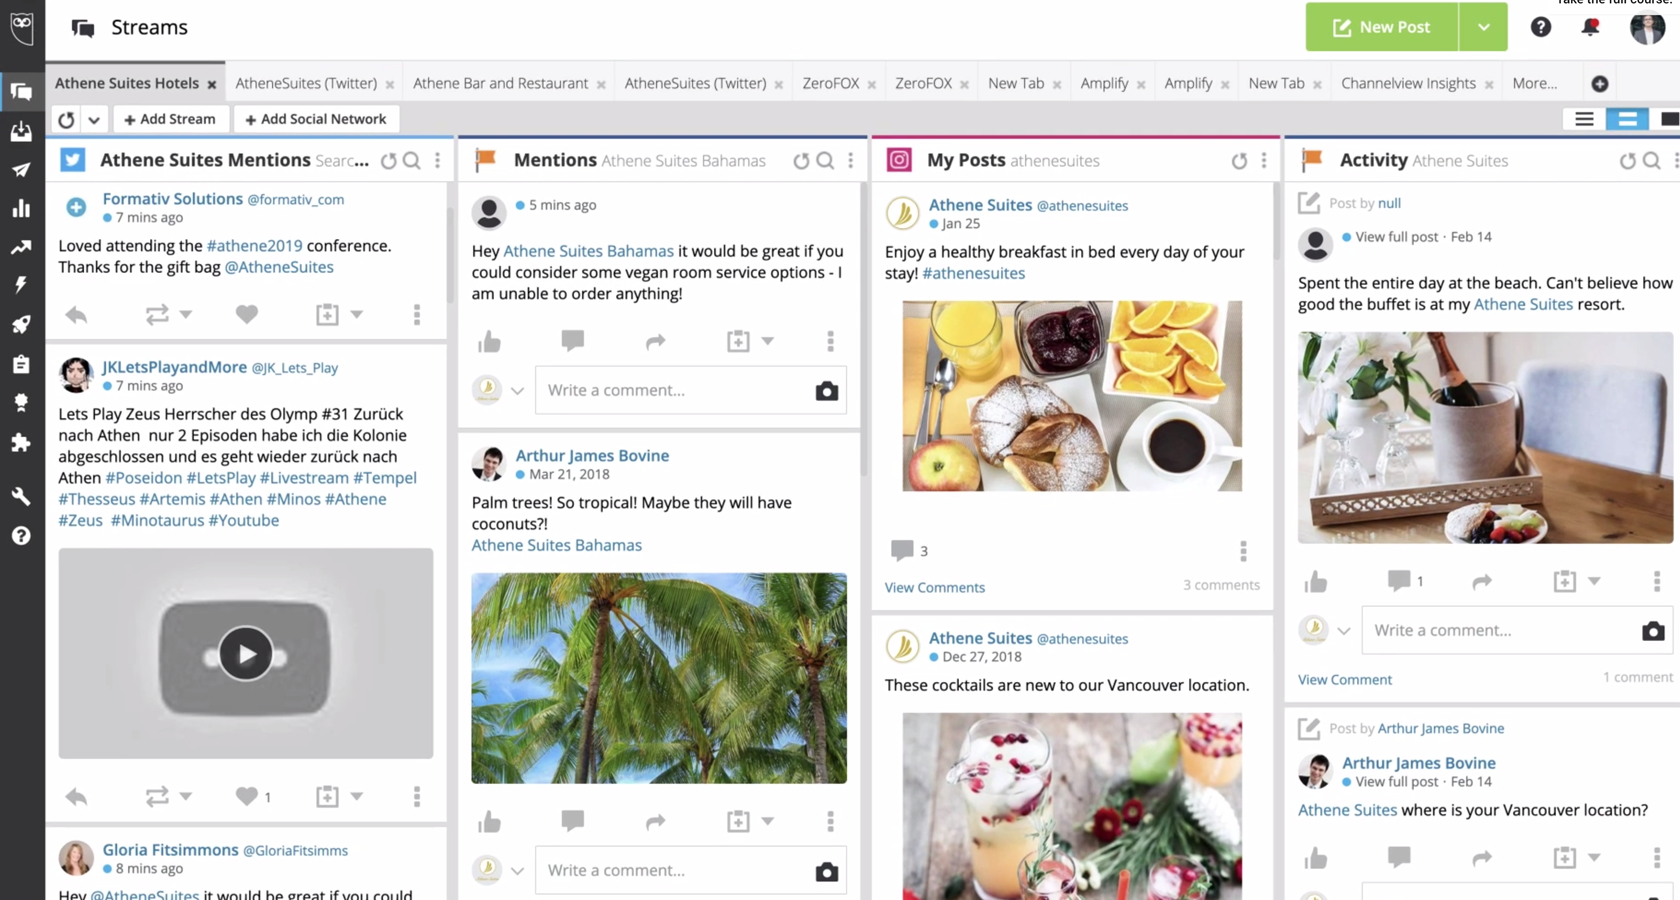Screen dimensions: 1680x900
Task: Open the Publisher paper plane sidebar icon
Action: 21,169
